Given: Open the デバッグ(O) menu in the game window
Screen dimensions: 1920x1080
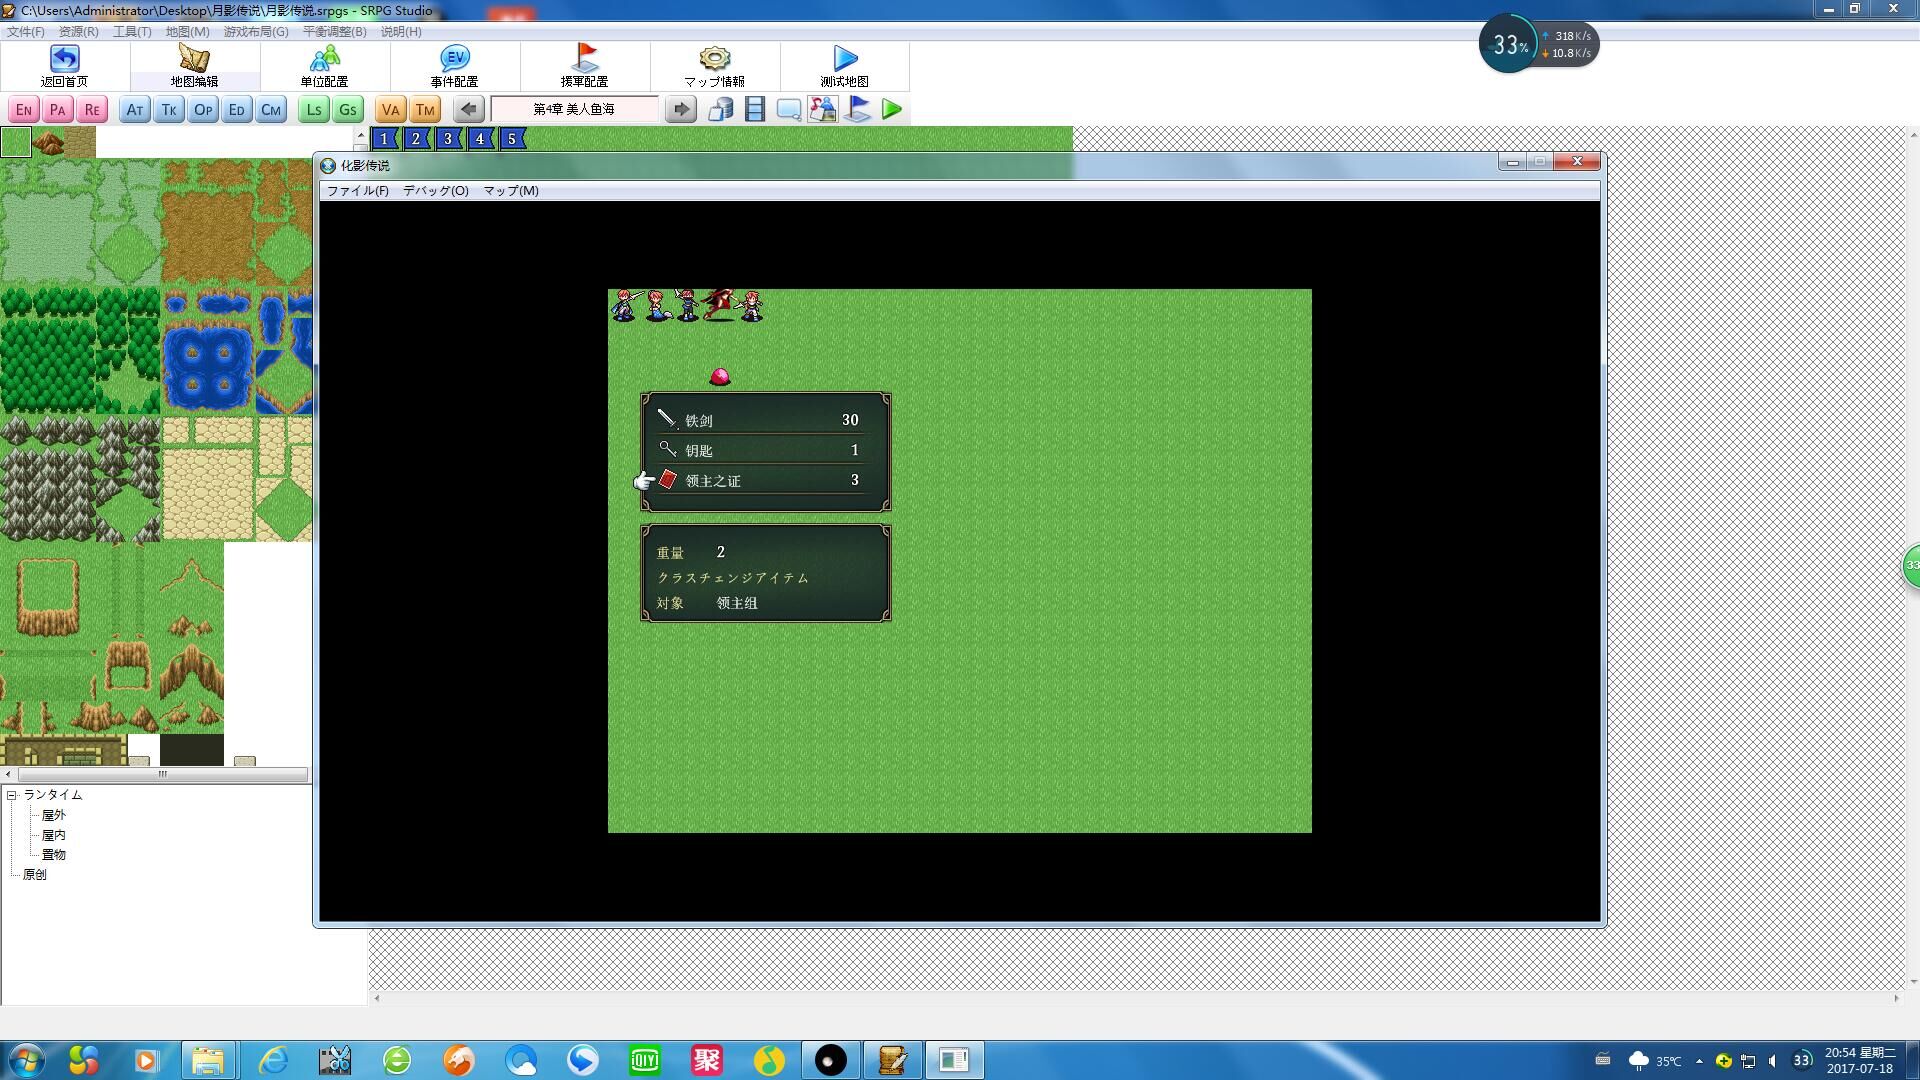Looking at the screenshot, I should pos(435,190).
